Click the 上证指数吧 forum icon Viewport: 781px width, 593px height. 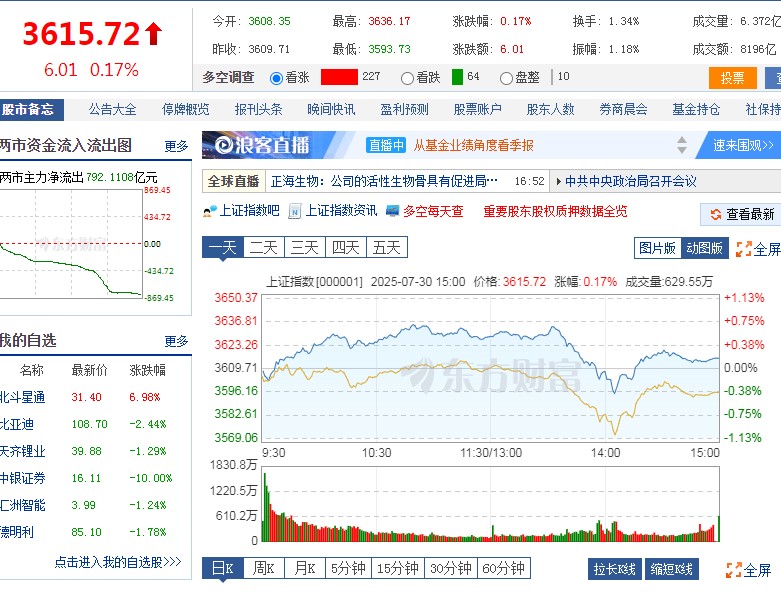pyautogui.click(x=210, y=211)
